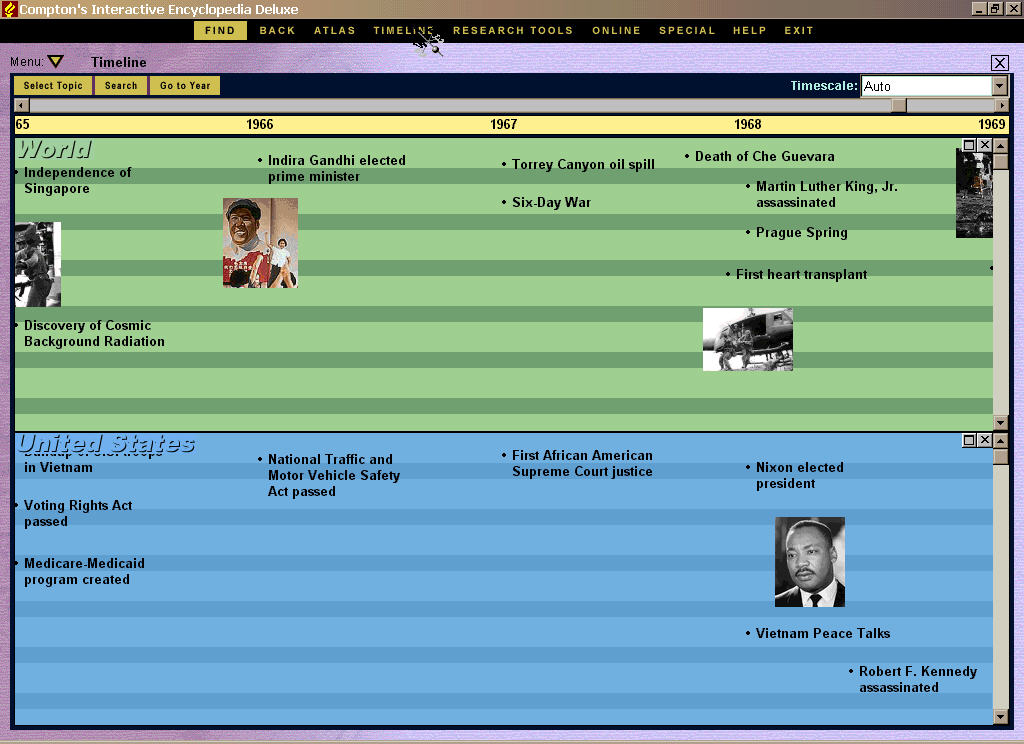Click the Search button
Image resolution: width=1024 pixels, height=744 pixels.
pyautogui.click(x=120, y=85)
